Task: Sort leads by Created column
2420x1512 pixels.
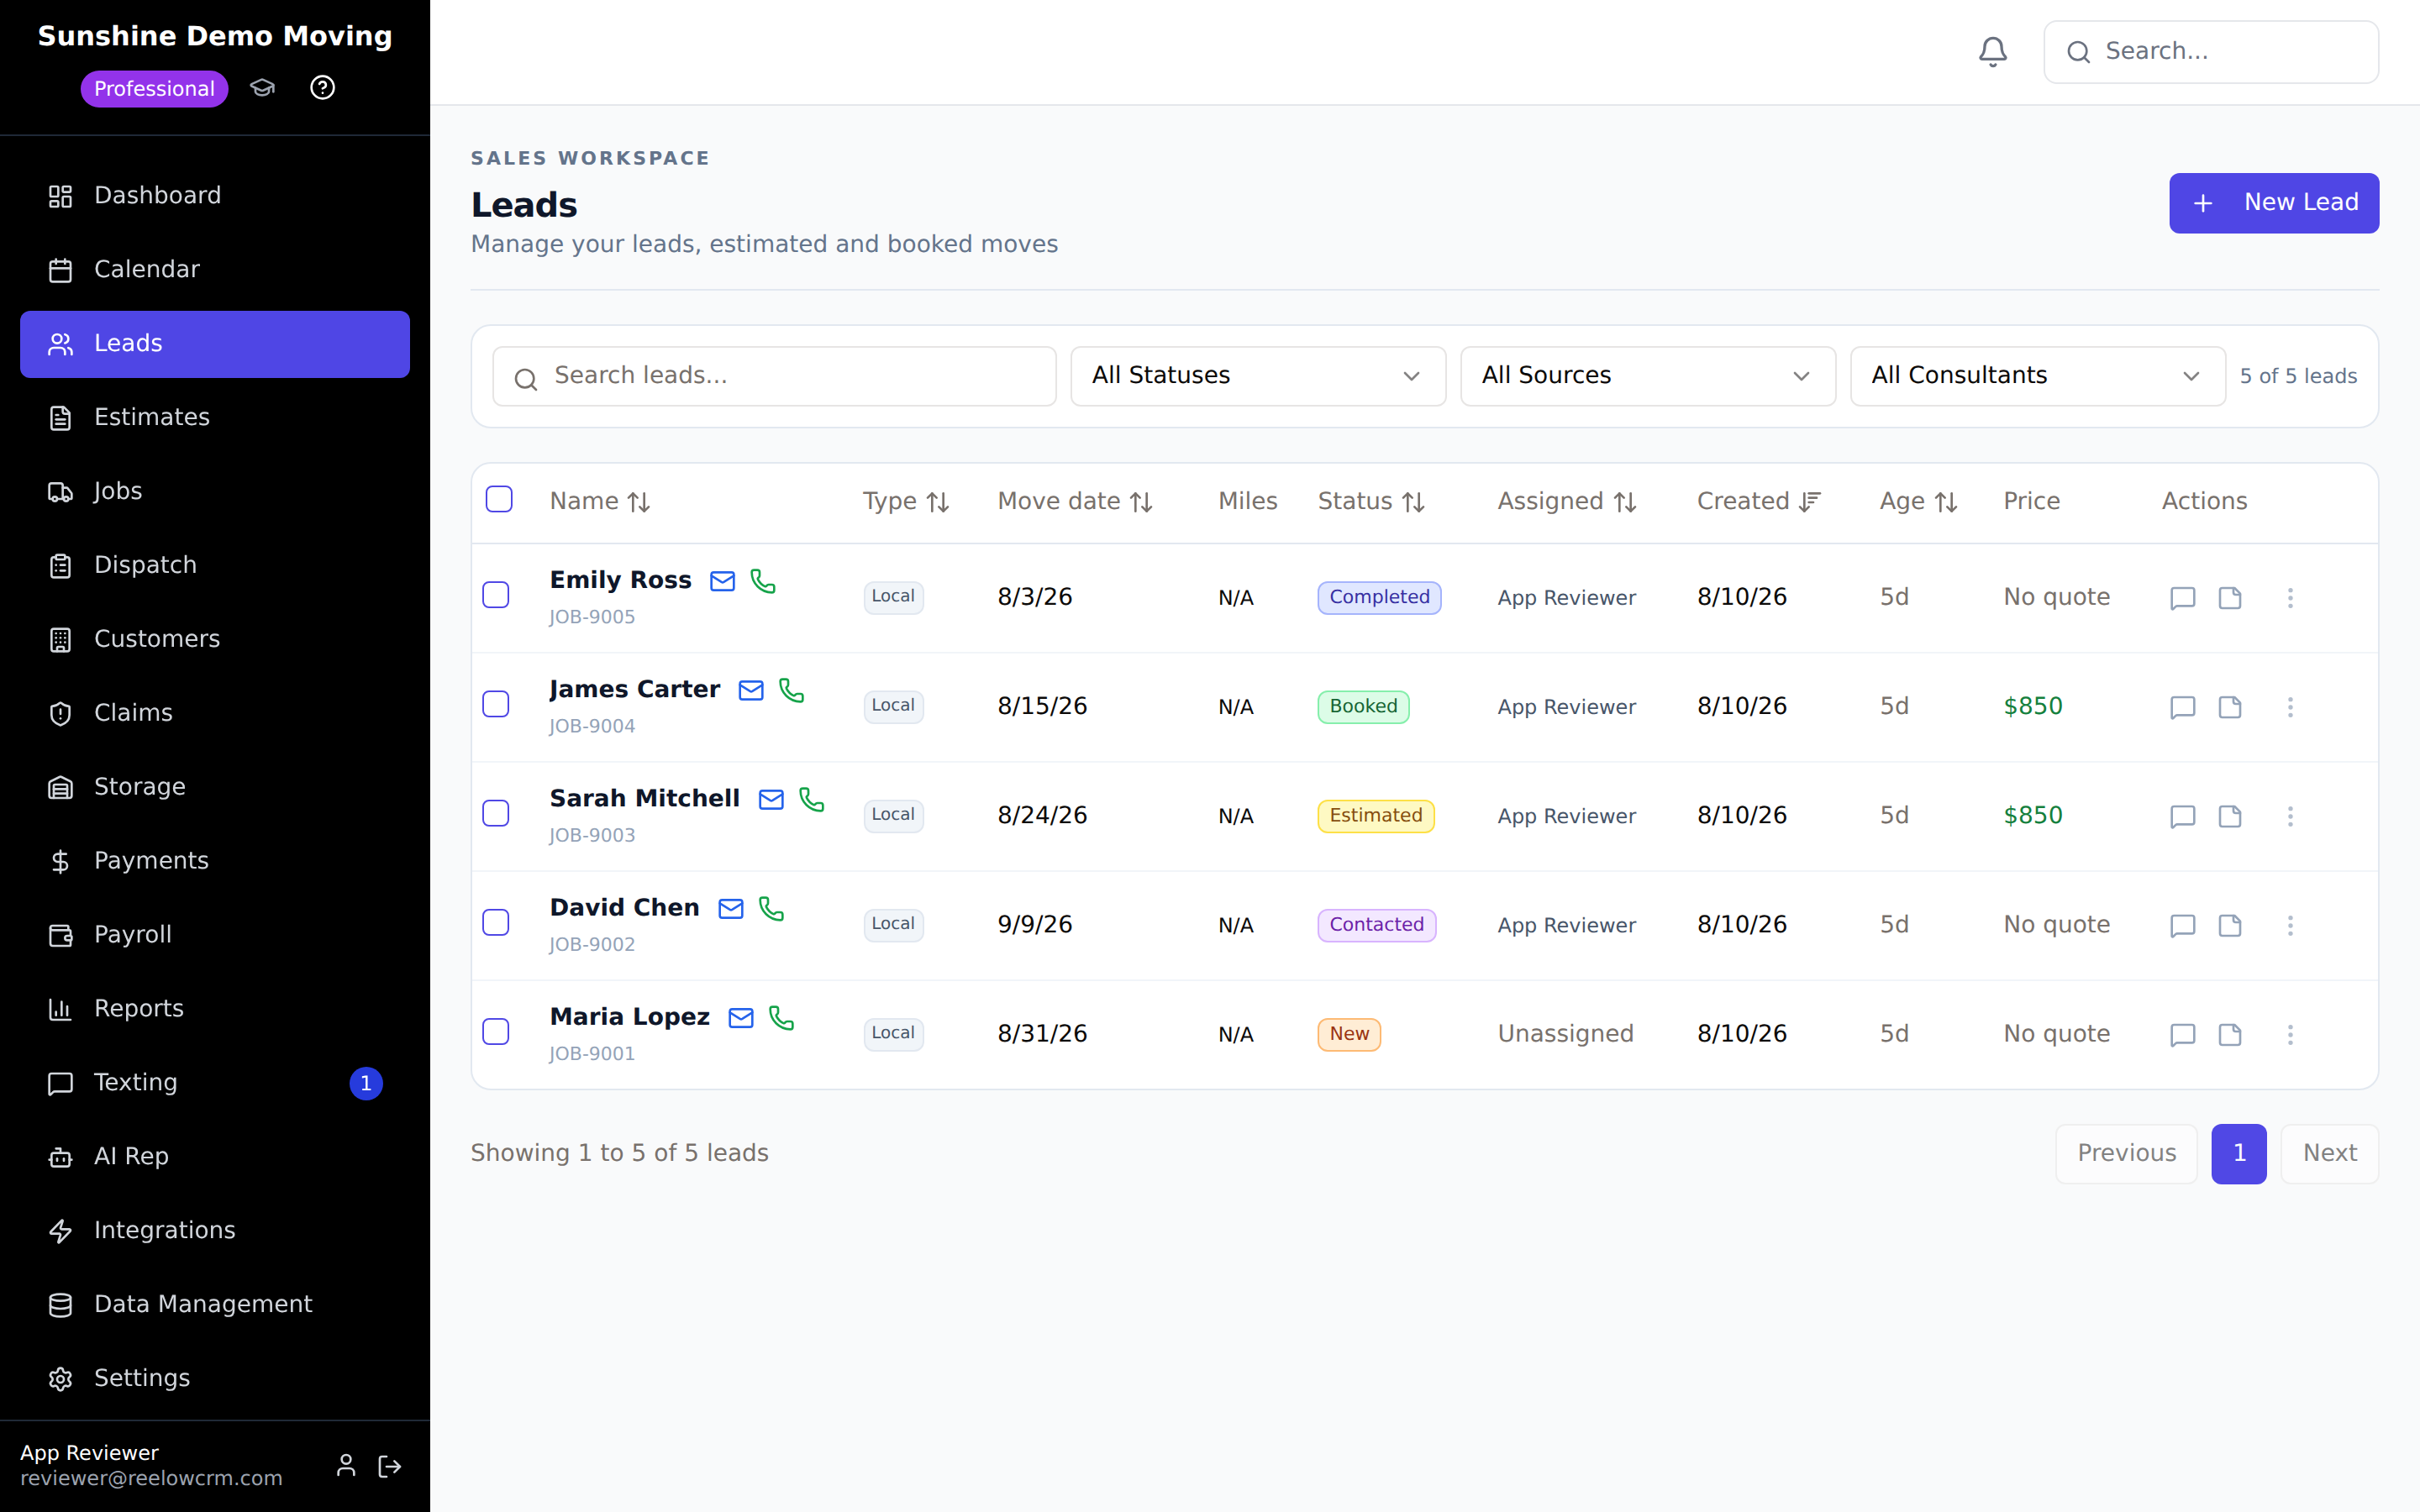Action: tap(1759, 501)
